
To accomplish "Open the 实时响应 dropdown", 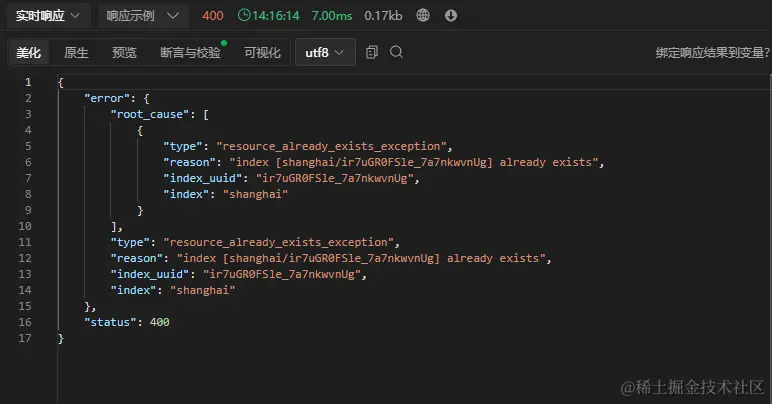I will click(x=48, y=16).
